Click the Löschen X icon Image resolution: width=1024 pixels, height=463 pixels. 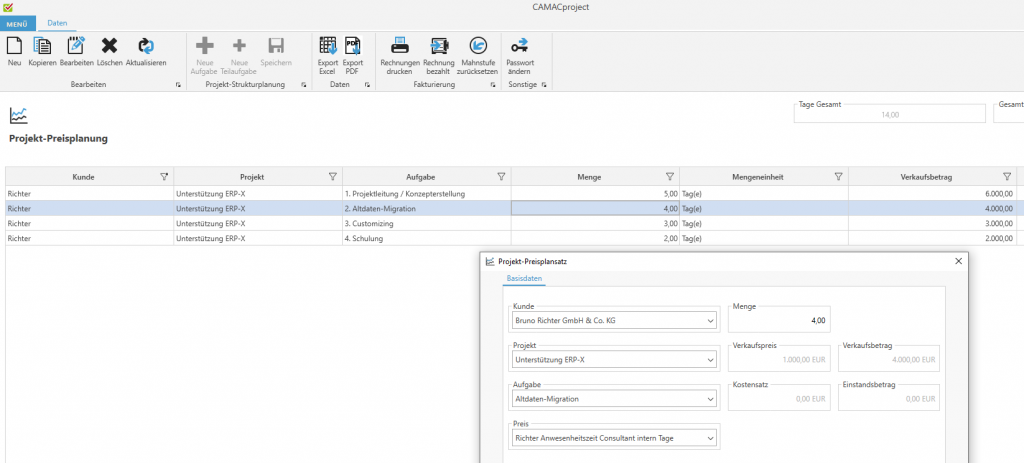click(x=109, y=45)
